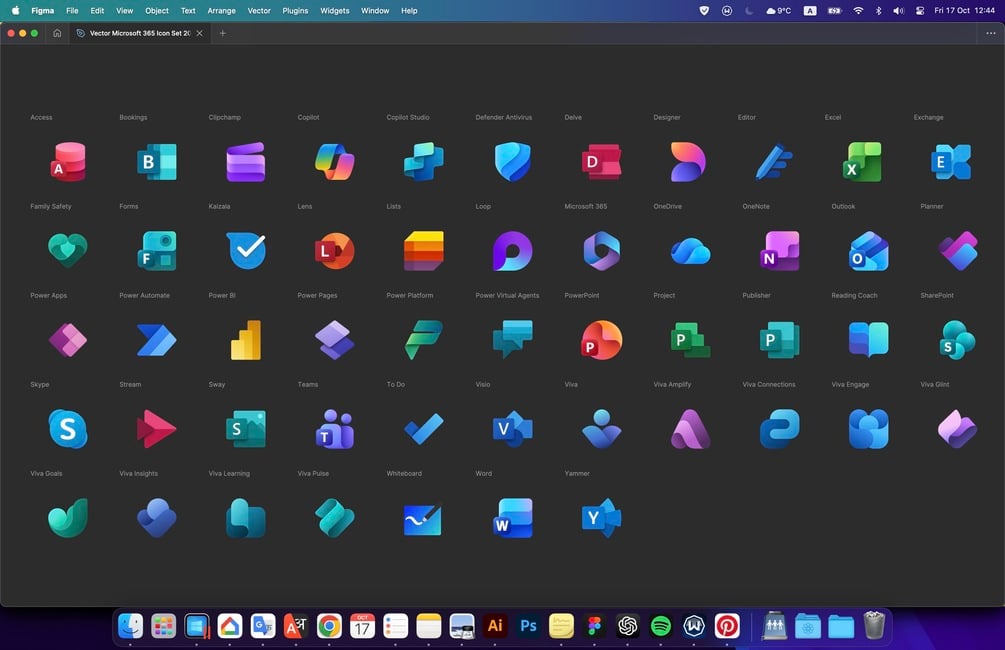Click the 'Reading Coach' label
The height and width of the screenshot is (650, 1005).
pyautogui.click(x=854, y=296)
